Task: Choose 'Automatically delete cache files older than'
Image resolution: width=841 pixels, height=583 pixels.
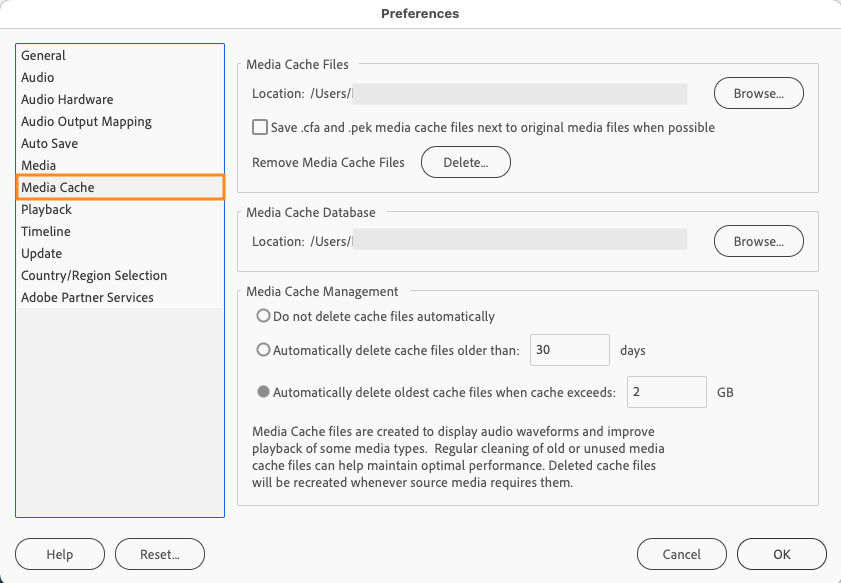Action: coord(264,351)
